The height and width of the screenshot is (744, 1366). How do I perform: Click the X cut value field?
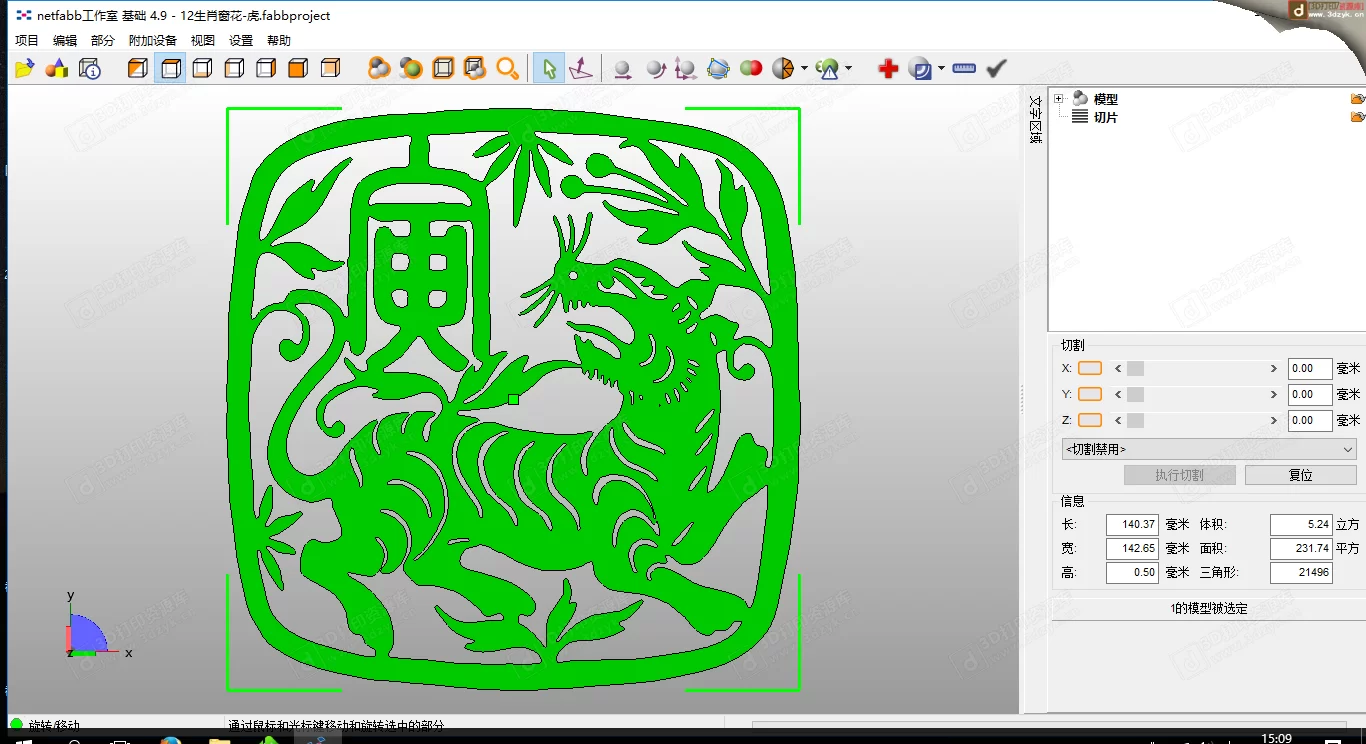(1310, 368)
